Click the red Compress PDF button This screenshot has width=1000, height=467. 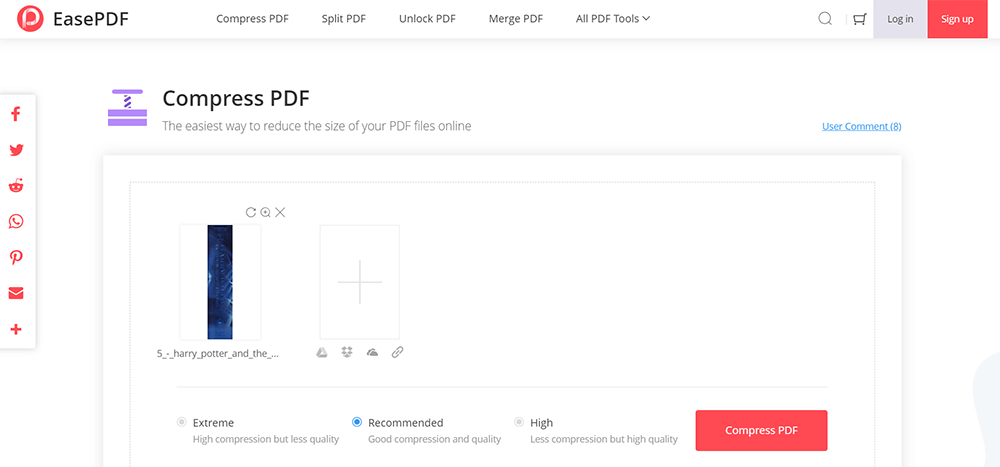click(761, 430)
